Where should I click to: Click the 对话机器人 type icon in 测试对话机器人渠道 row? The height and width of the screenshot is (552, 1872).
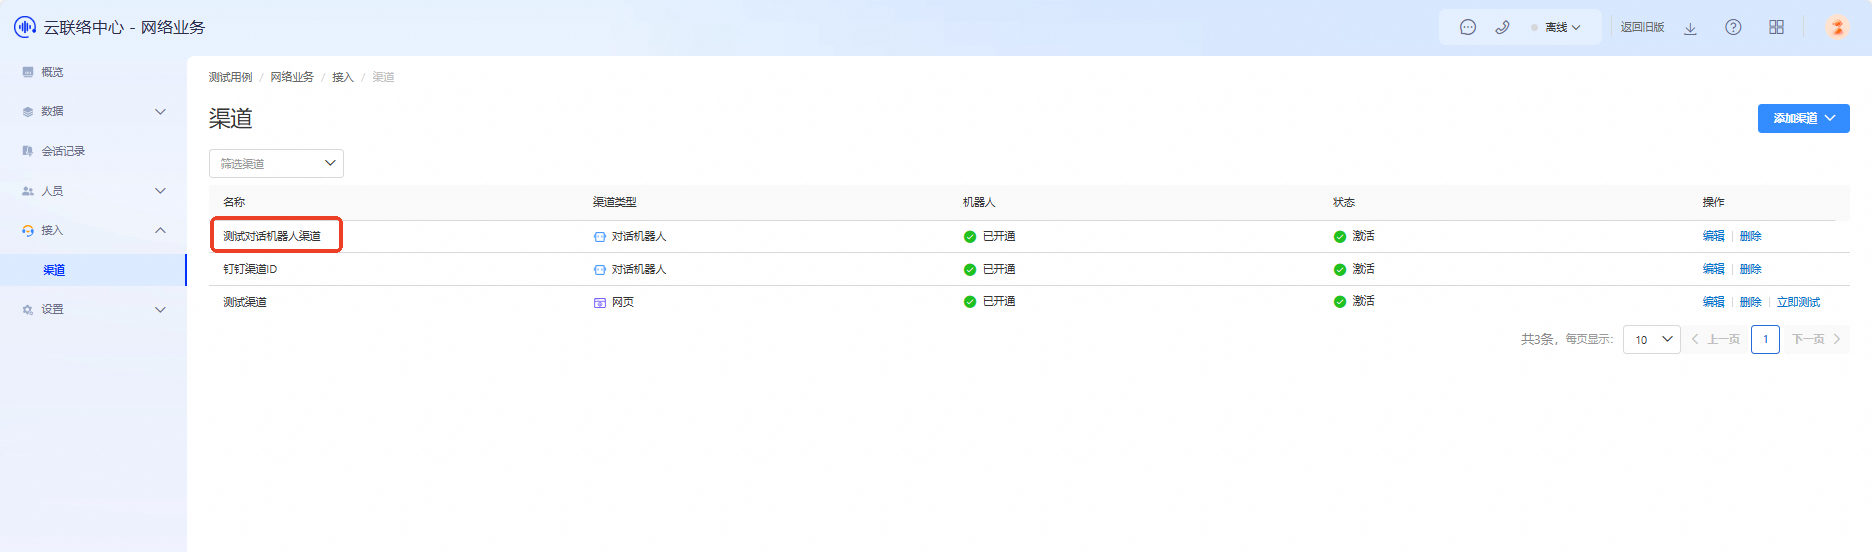[x=600, y=237]
